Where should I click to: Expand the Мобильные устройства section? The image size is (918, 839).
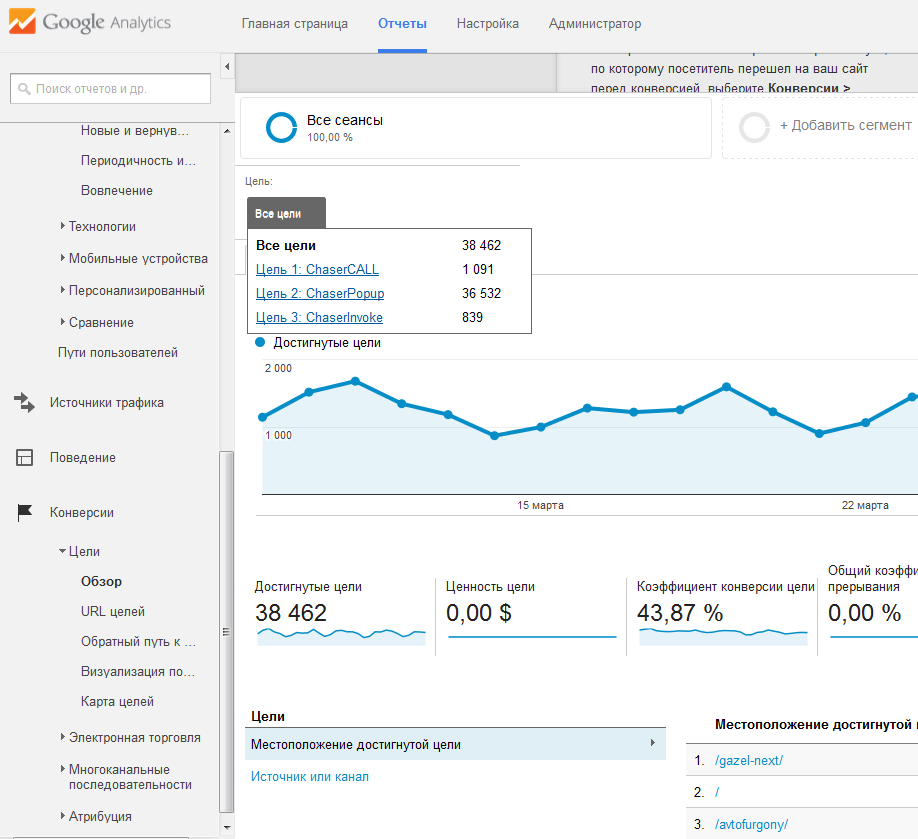(x=63, y=258)
